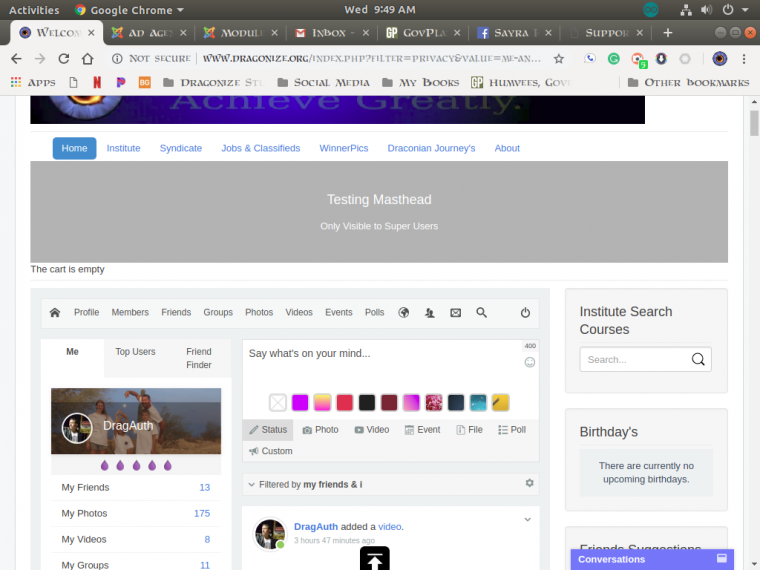Open the network status indicator

coord(686,10)
